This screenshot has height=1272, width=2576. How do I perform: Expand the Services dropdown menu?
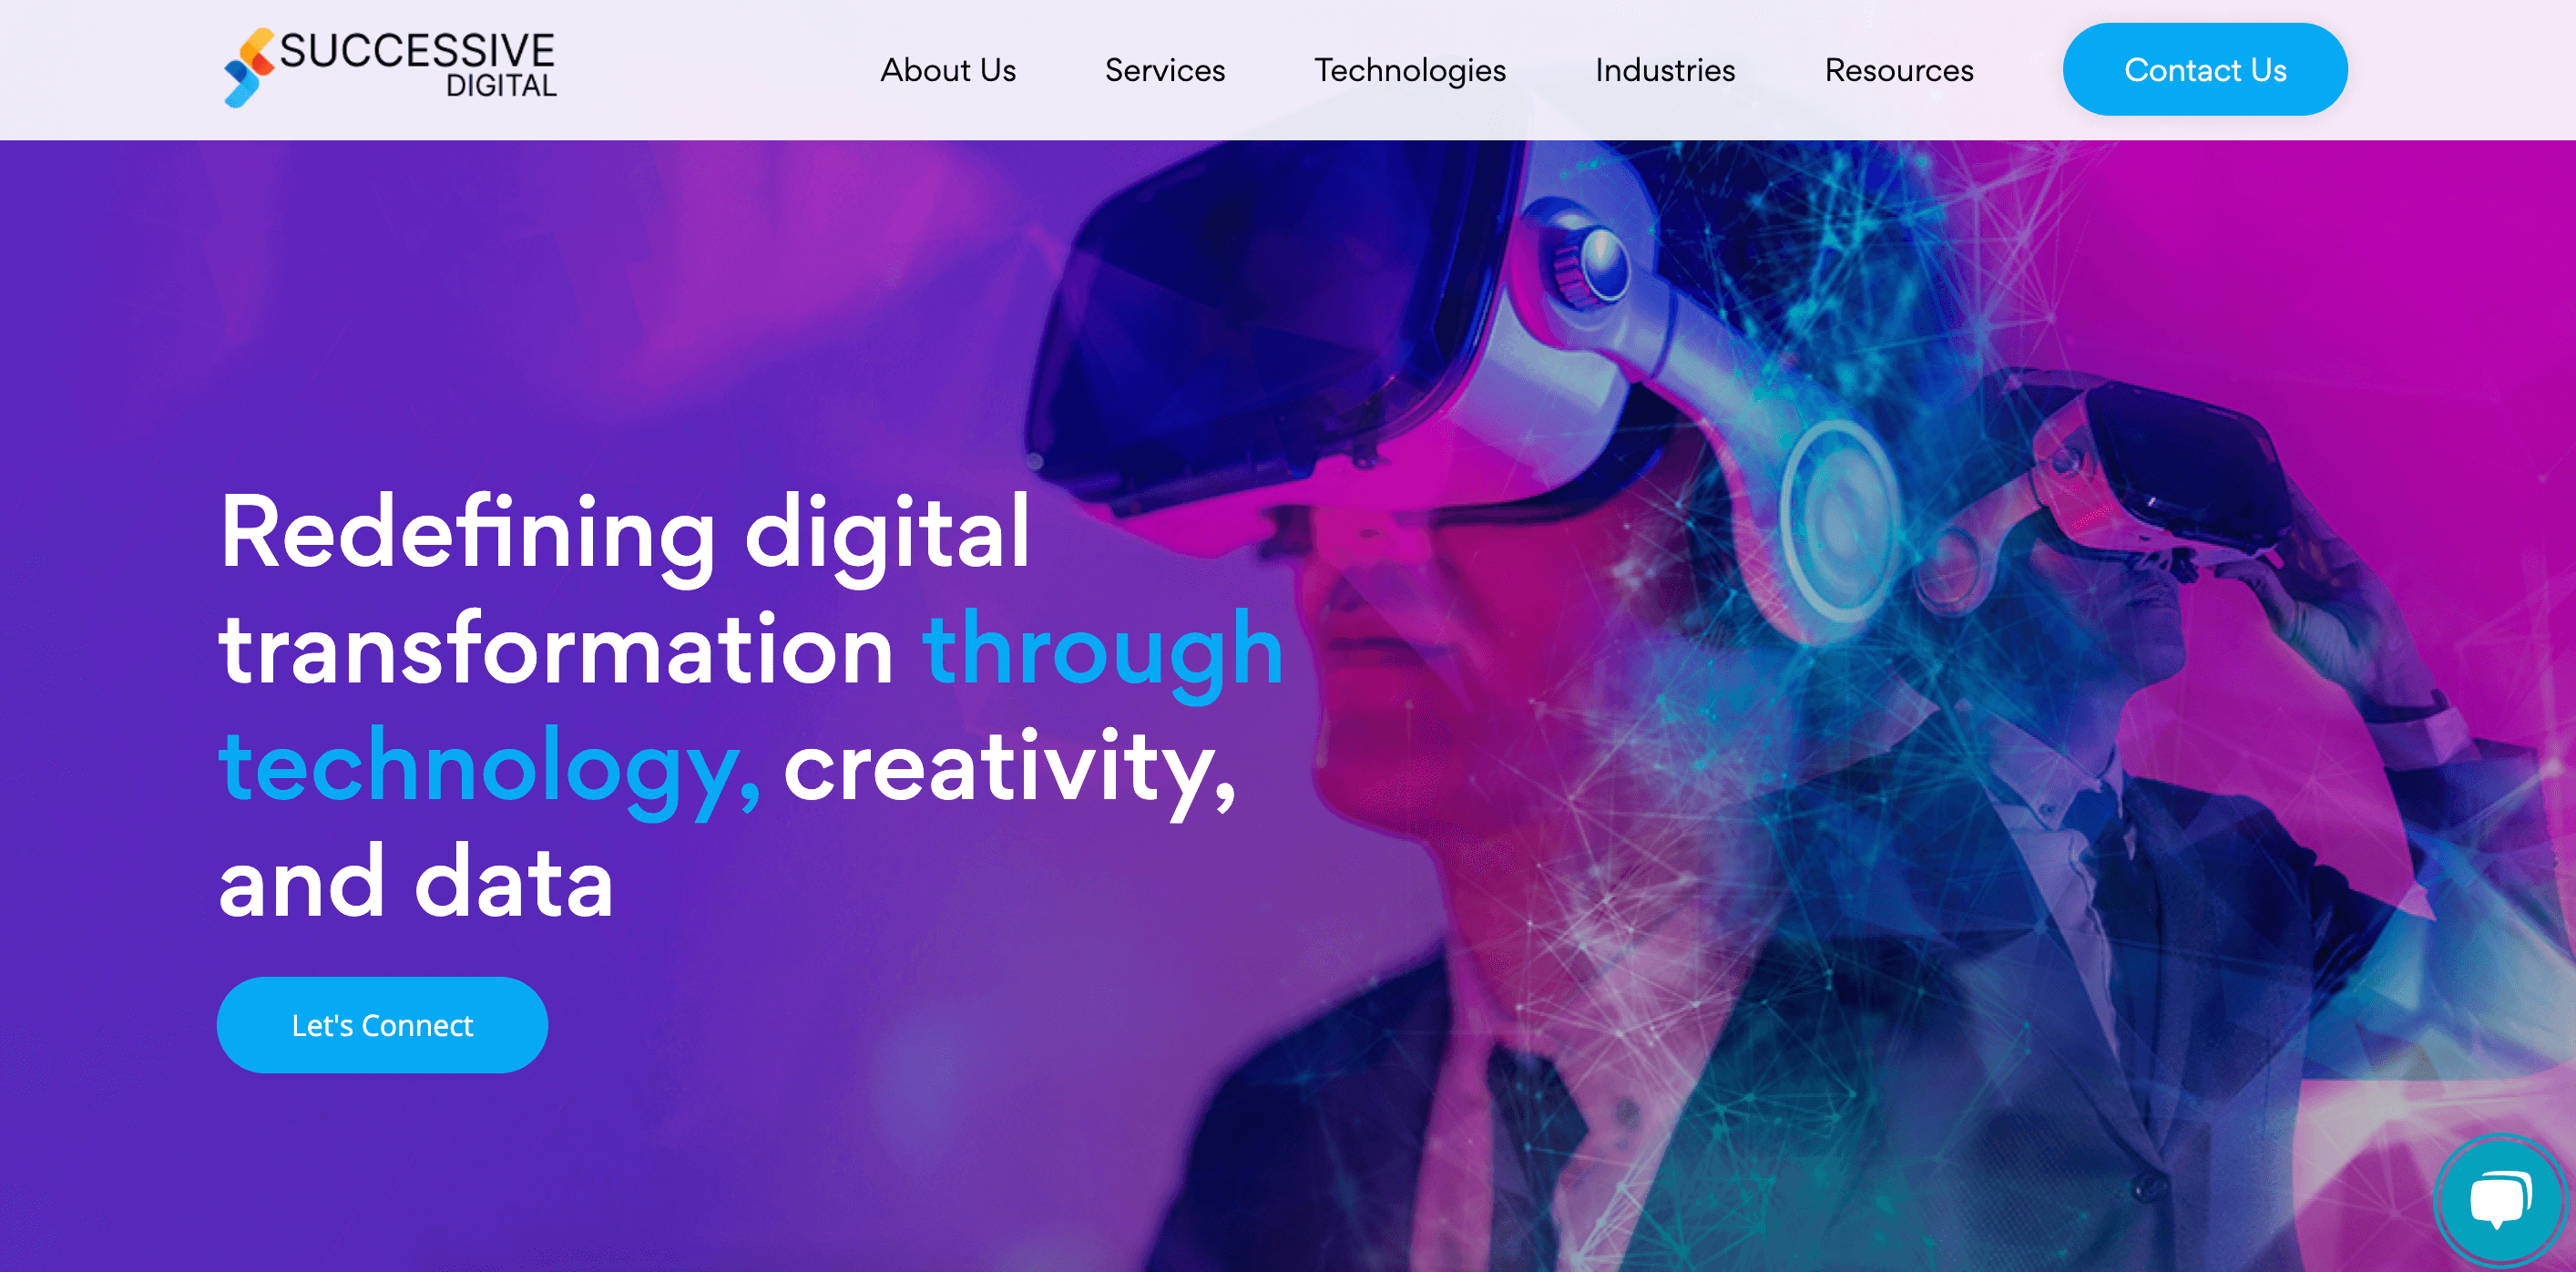pos(1165,69)
